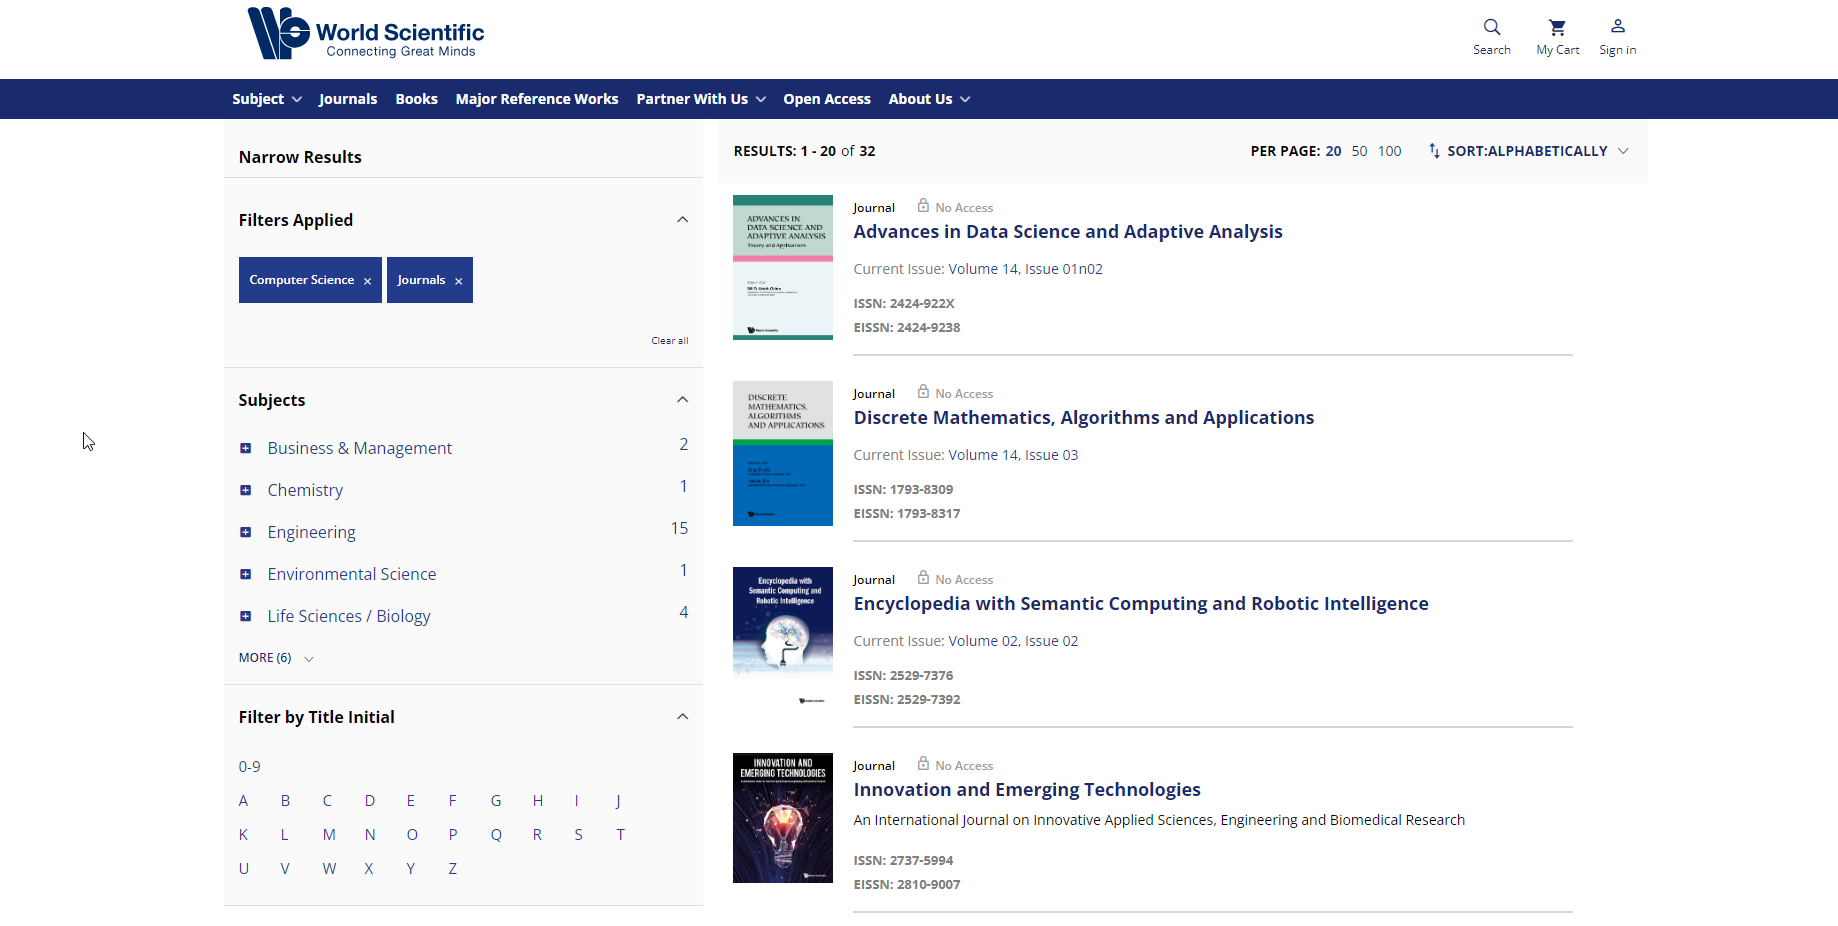The width and height of the screenshot is (1838, 926).
Task: Open current issue Volume 14, Issue 03
Action: (1013, 455)
